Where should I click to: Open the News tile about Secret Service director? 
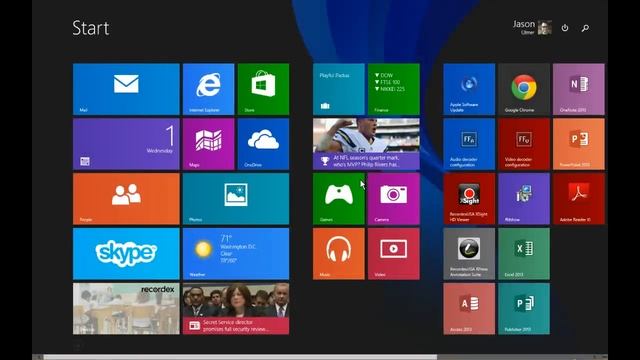pyautogui.click(x=236, y=309)
